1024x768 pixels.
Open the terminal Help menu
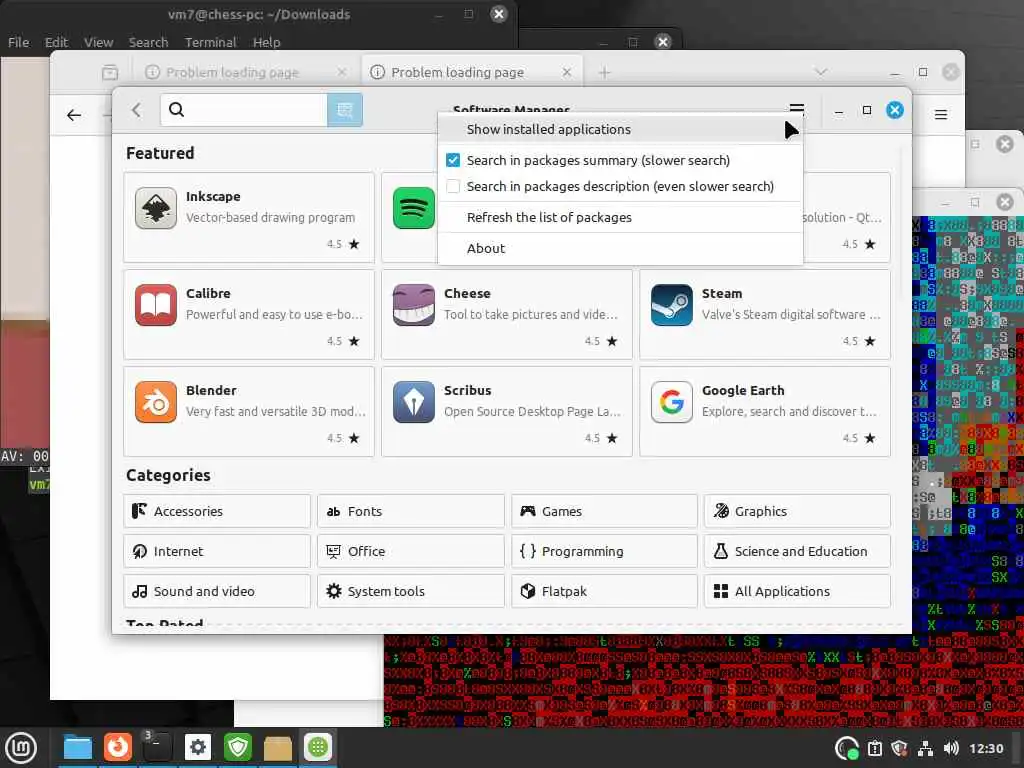pyautogui.click(x=266, y=42)
